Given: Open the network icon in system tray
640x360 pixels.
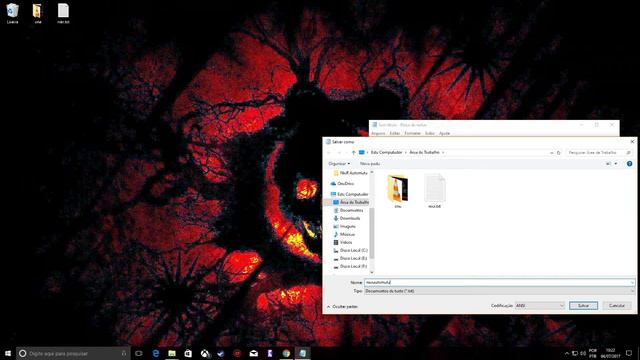Looking at the screenshot, I should pyautogui.click(x=575, y=353).
